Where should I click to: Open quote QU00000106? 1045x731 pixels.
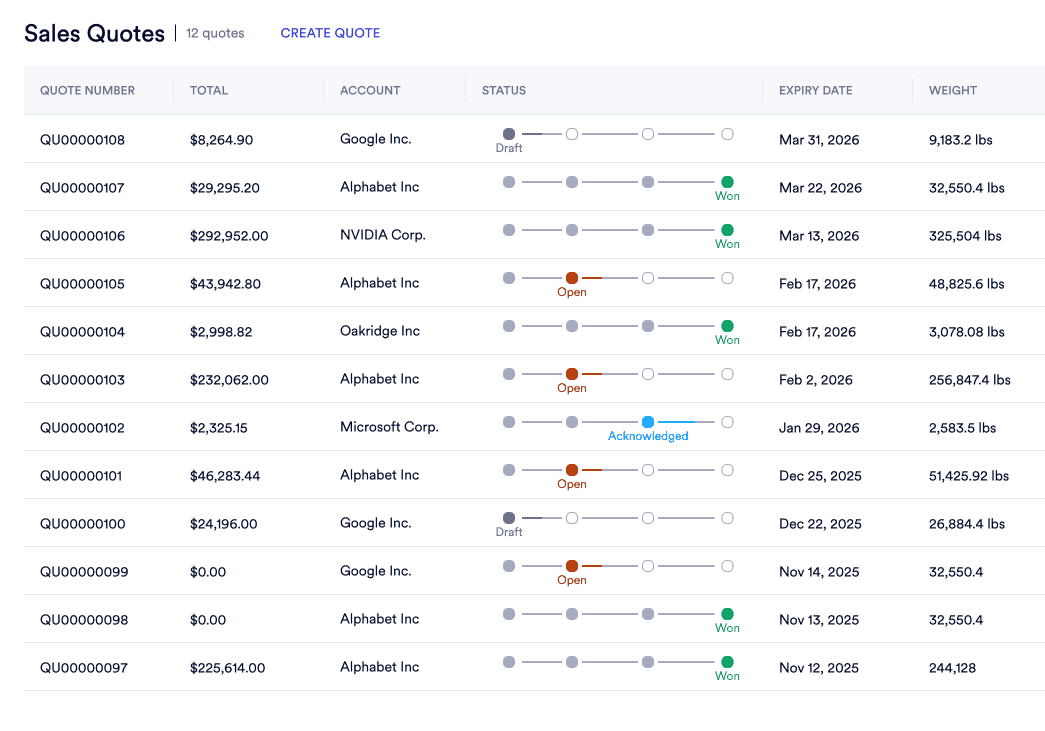coord(83,236)
